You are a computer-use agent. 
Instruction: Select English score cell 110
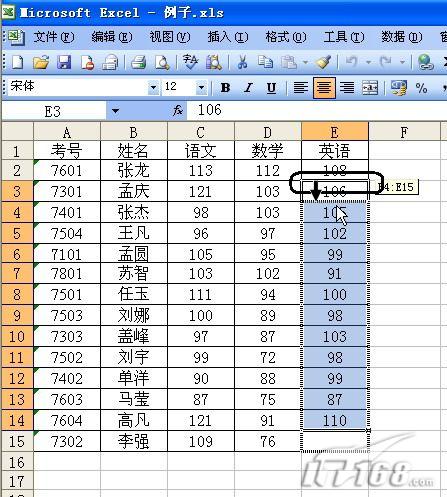coord(335,420)
